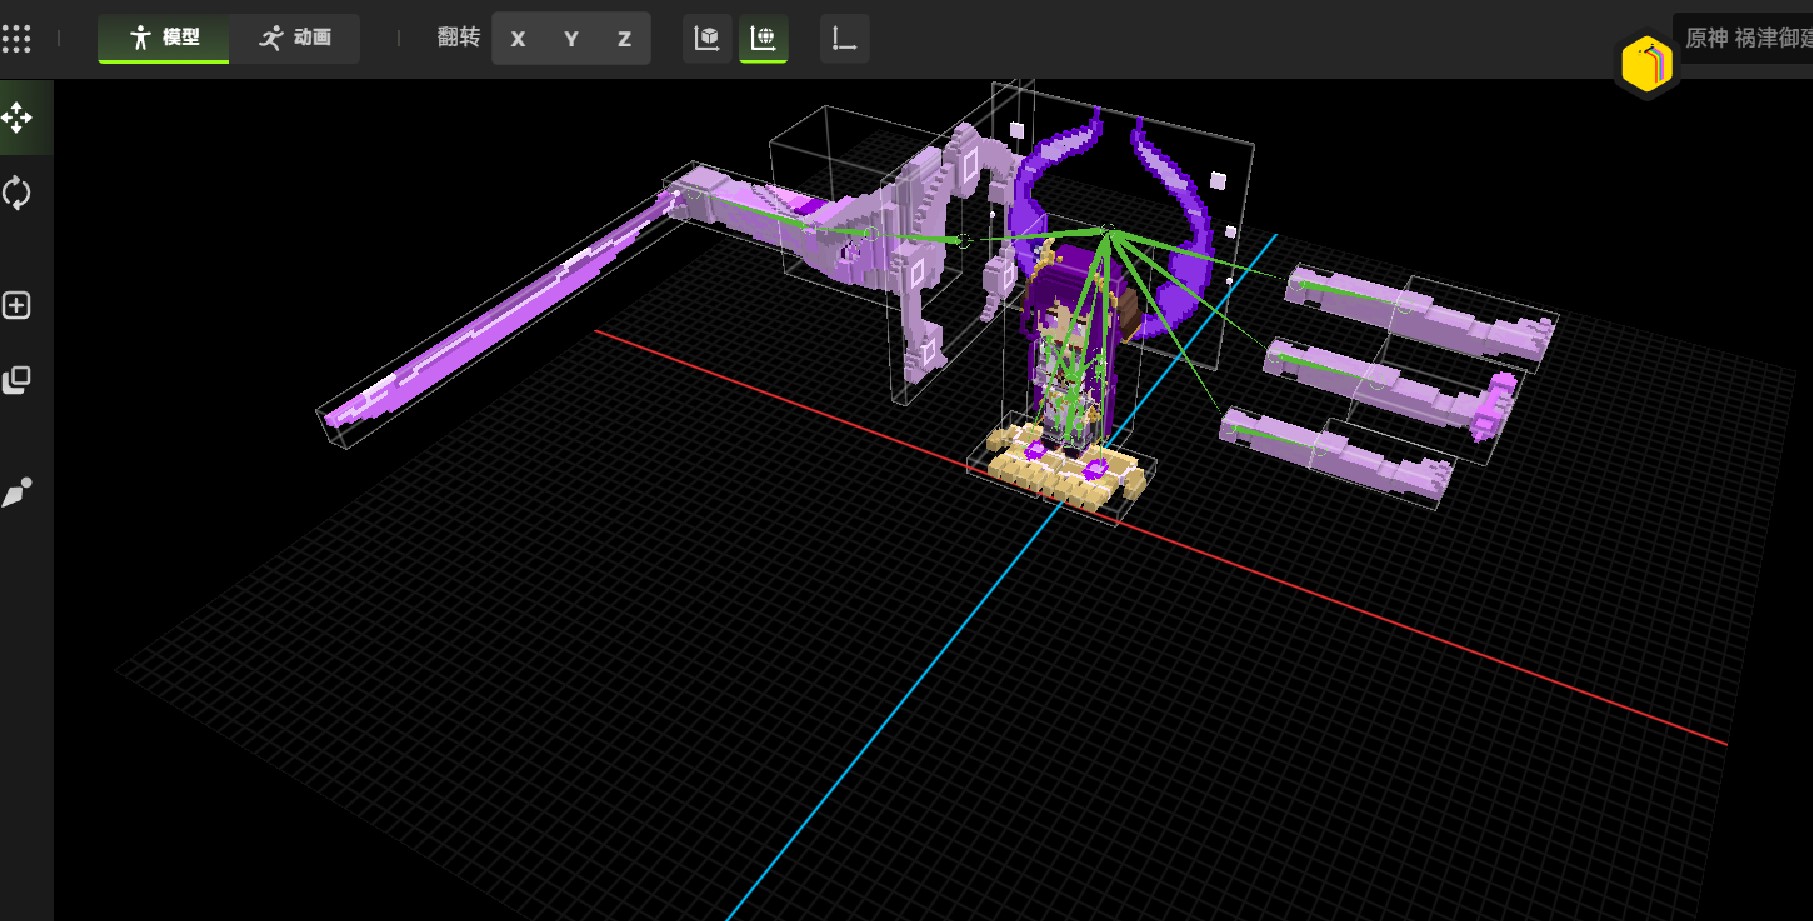Toggle the L-shaped axis display icon
Screen dimensions: 1813x921
pos(844,39)
